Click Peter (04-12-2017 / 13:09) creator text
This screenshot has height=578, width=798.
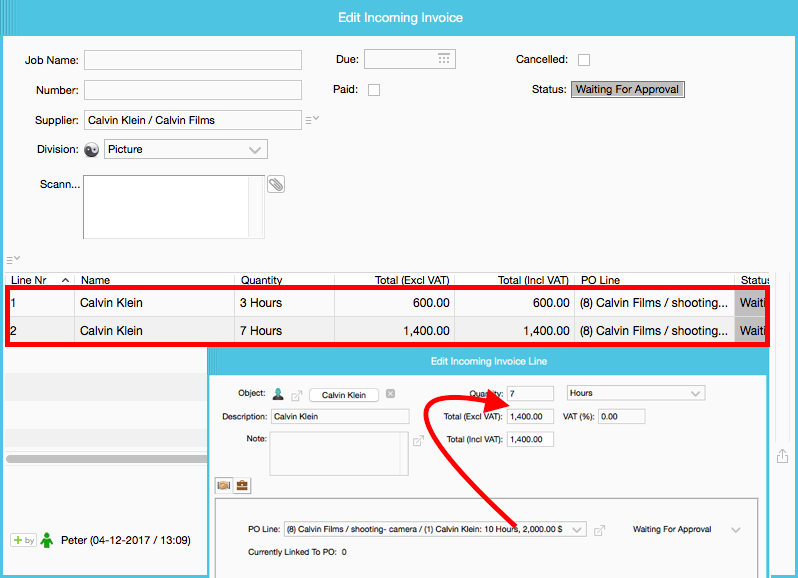point(126,540)
